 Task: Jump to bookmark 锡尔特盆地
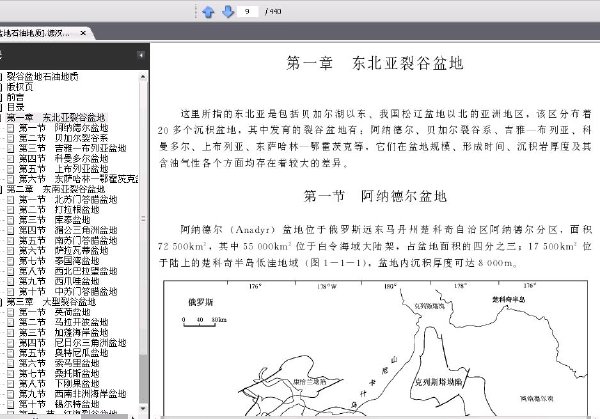tap(59, 404)
